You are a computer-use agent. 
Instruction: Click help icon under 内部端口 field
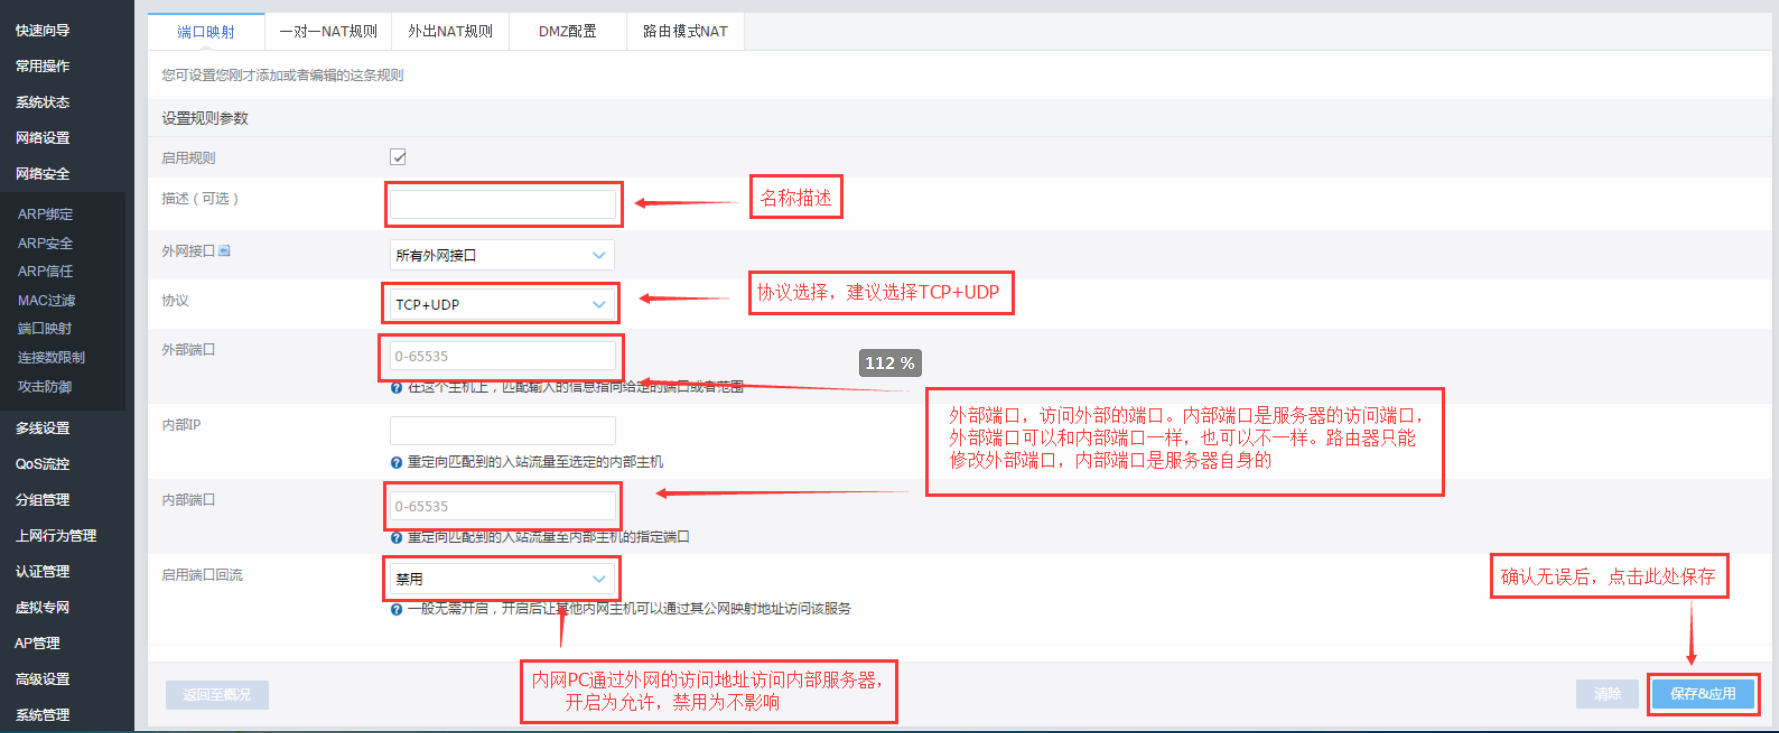(396, 538)
